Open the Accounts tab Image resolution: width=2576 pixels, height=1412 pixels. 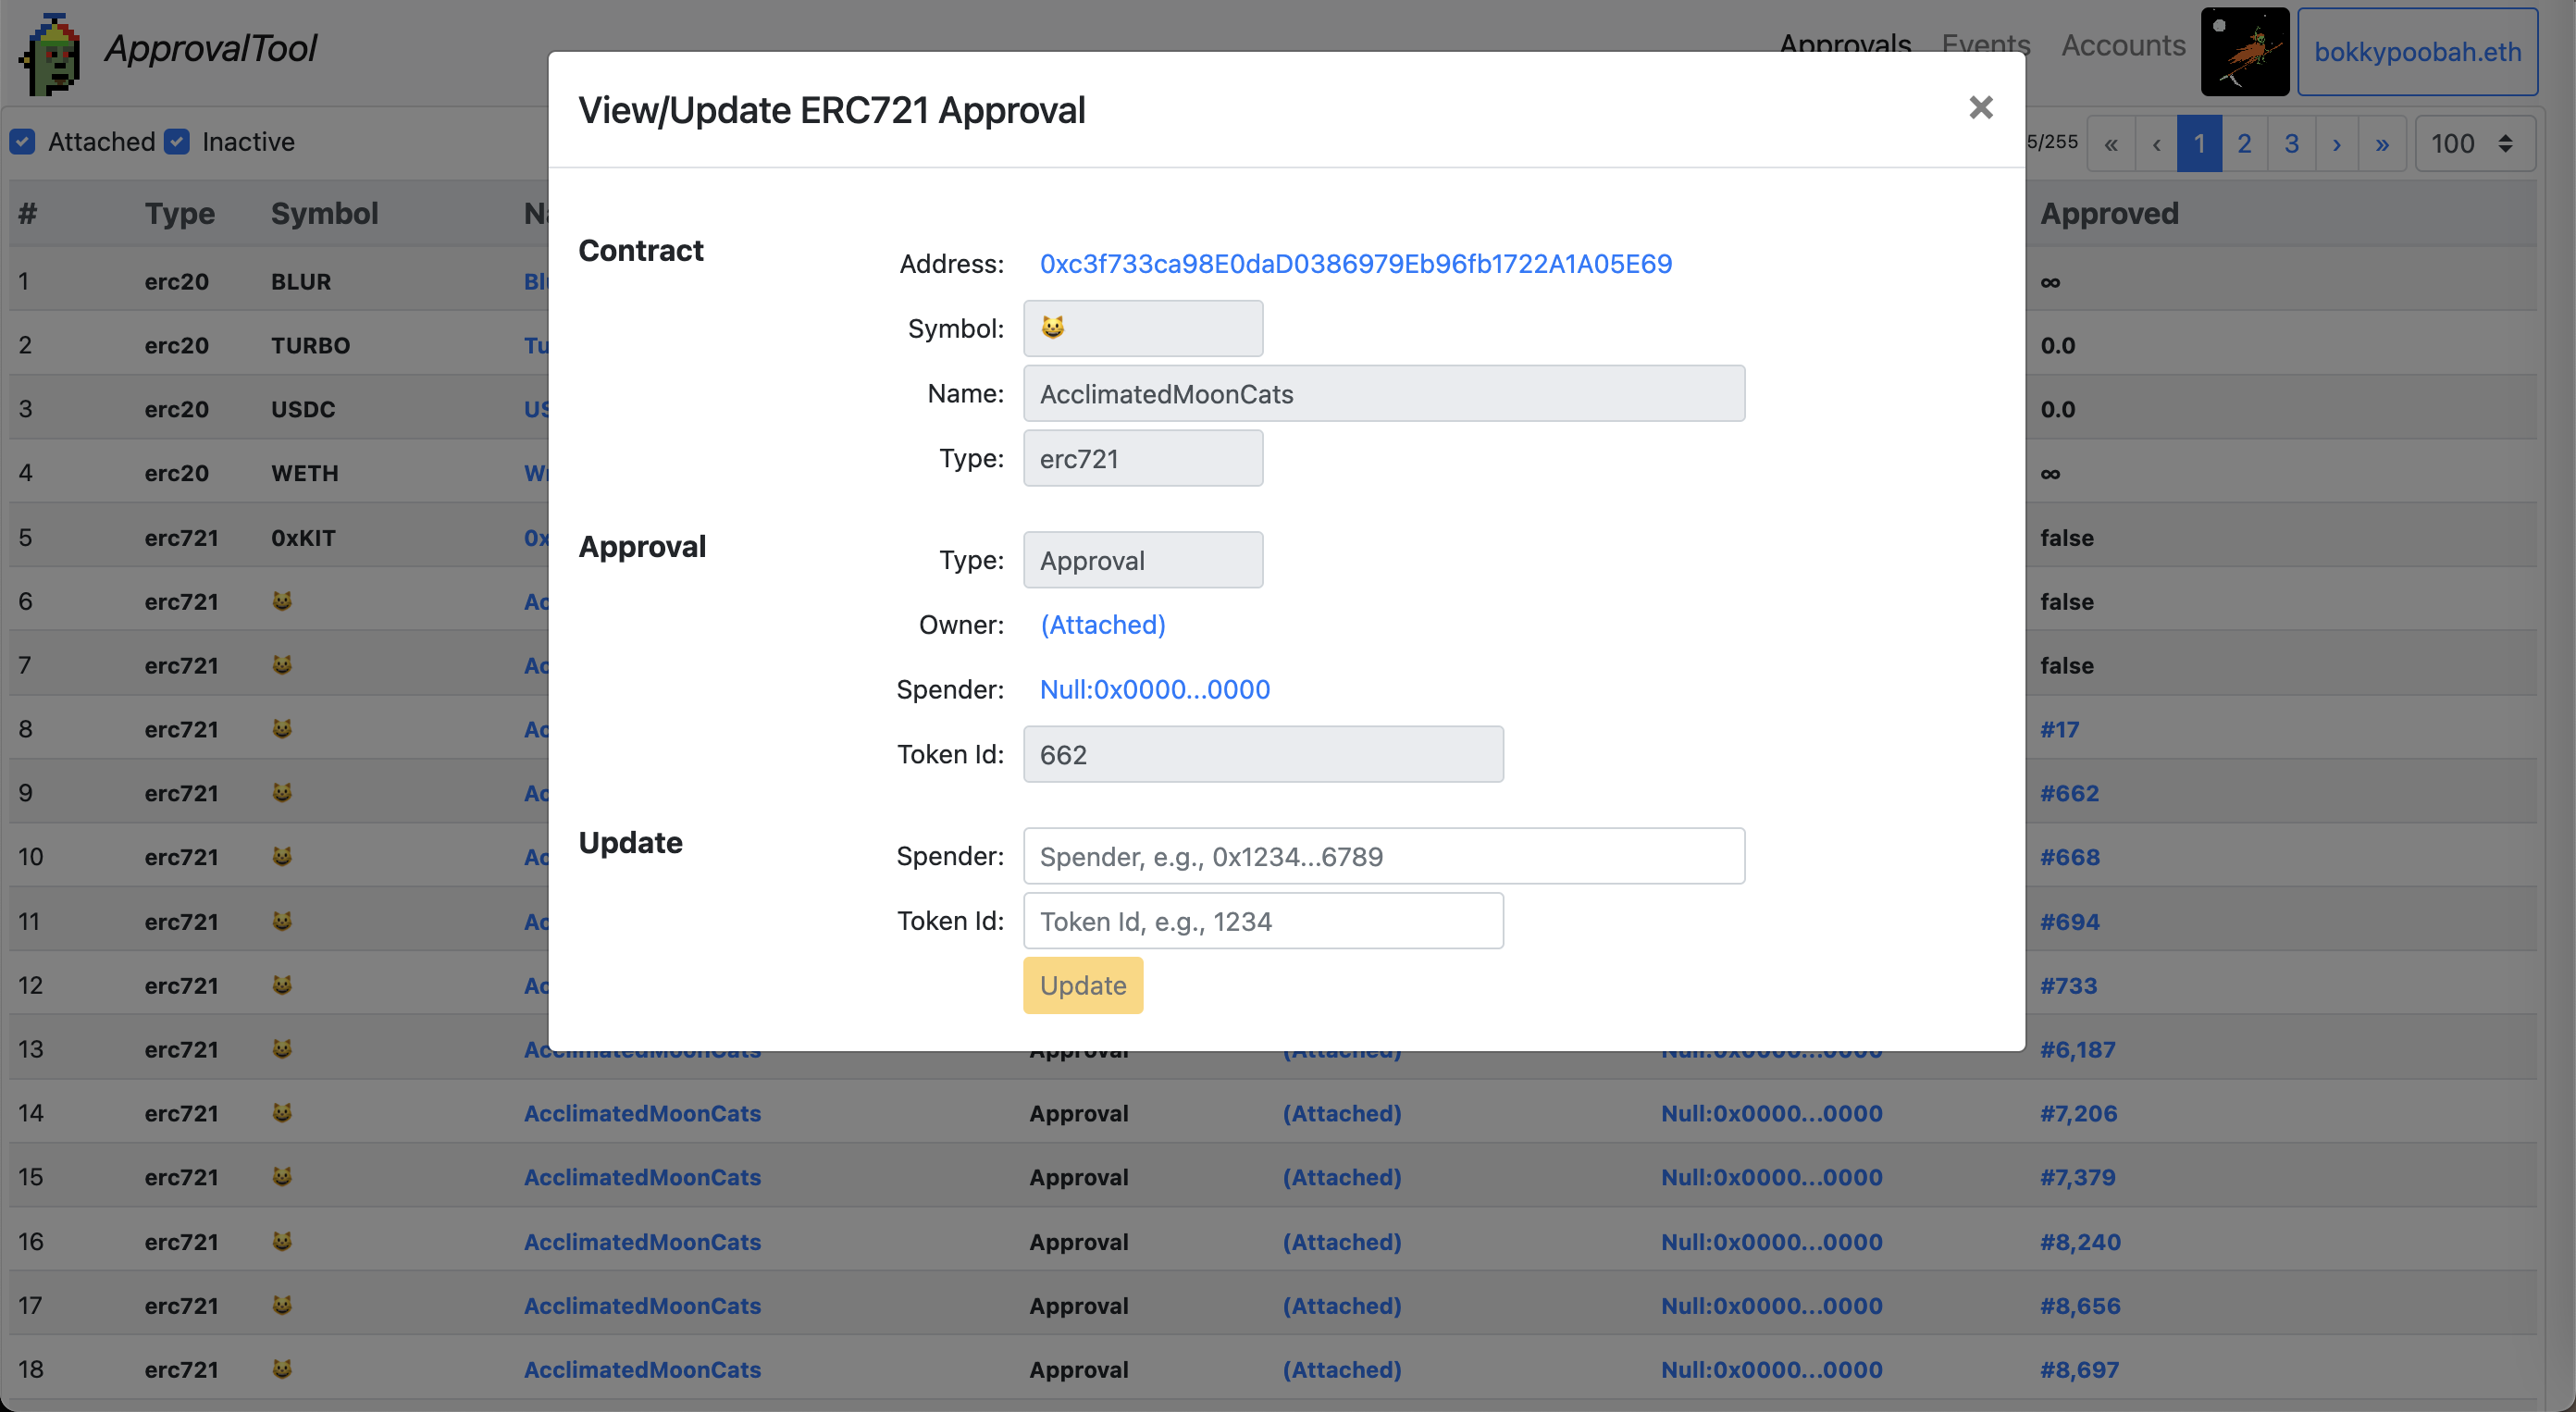coord(2123,46)
